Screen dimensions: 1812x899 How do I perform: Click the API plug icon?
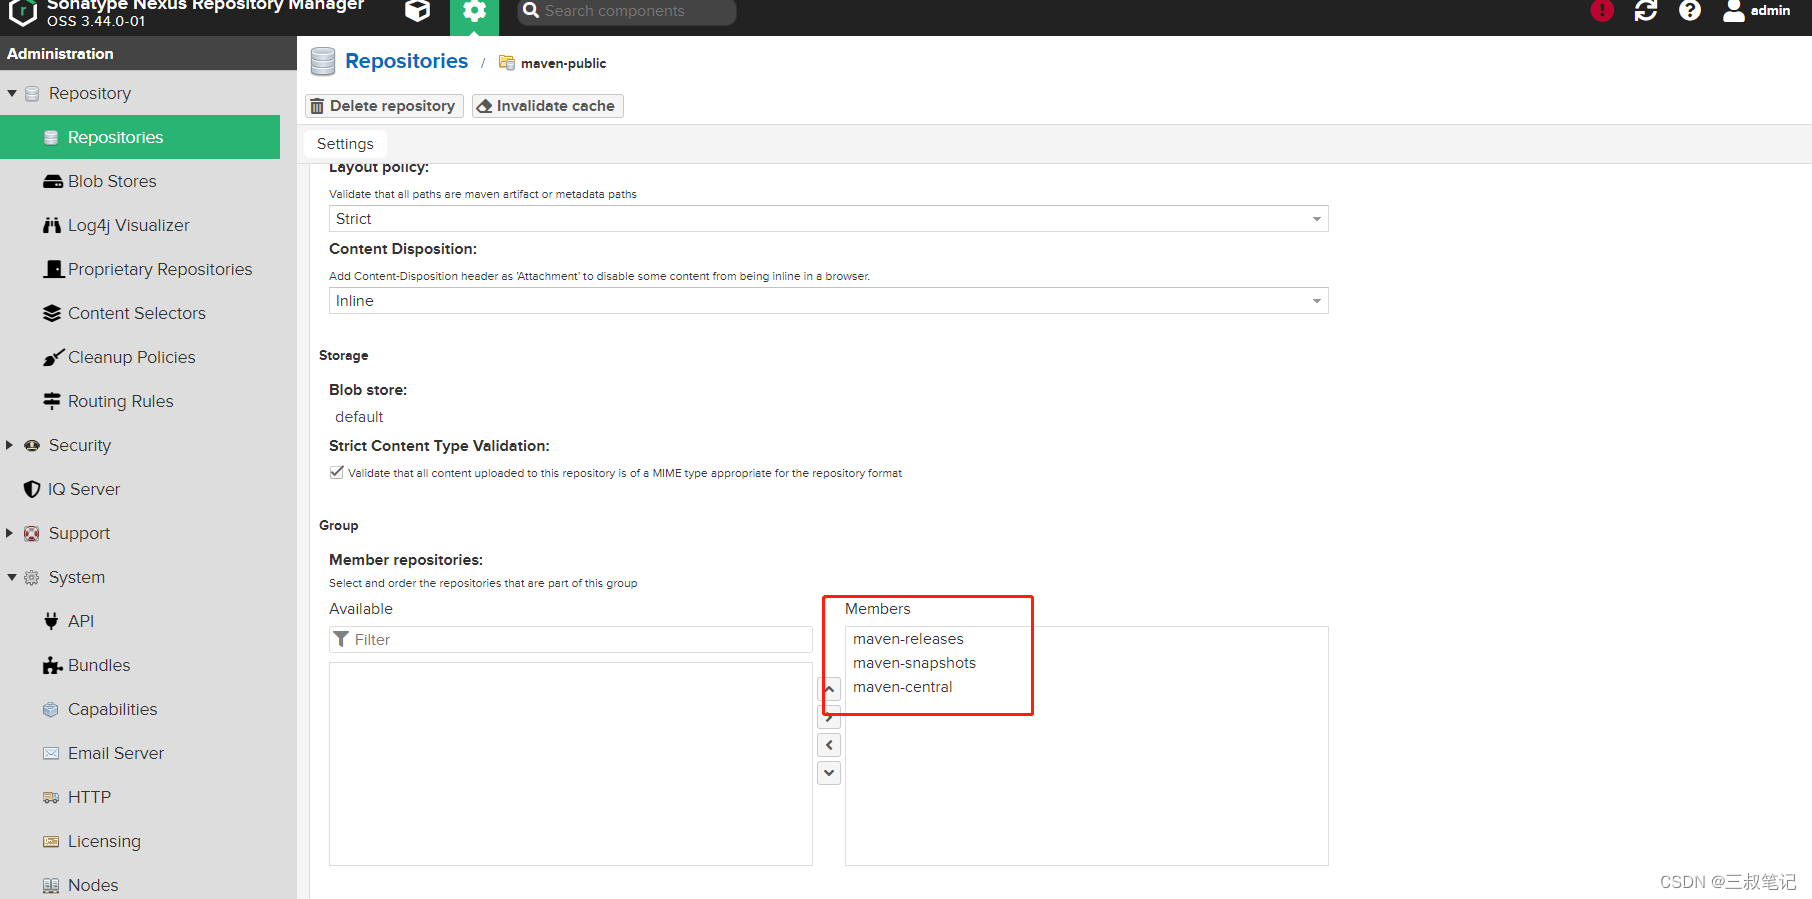pos(51,621)
